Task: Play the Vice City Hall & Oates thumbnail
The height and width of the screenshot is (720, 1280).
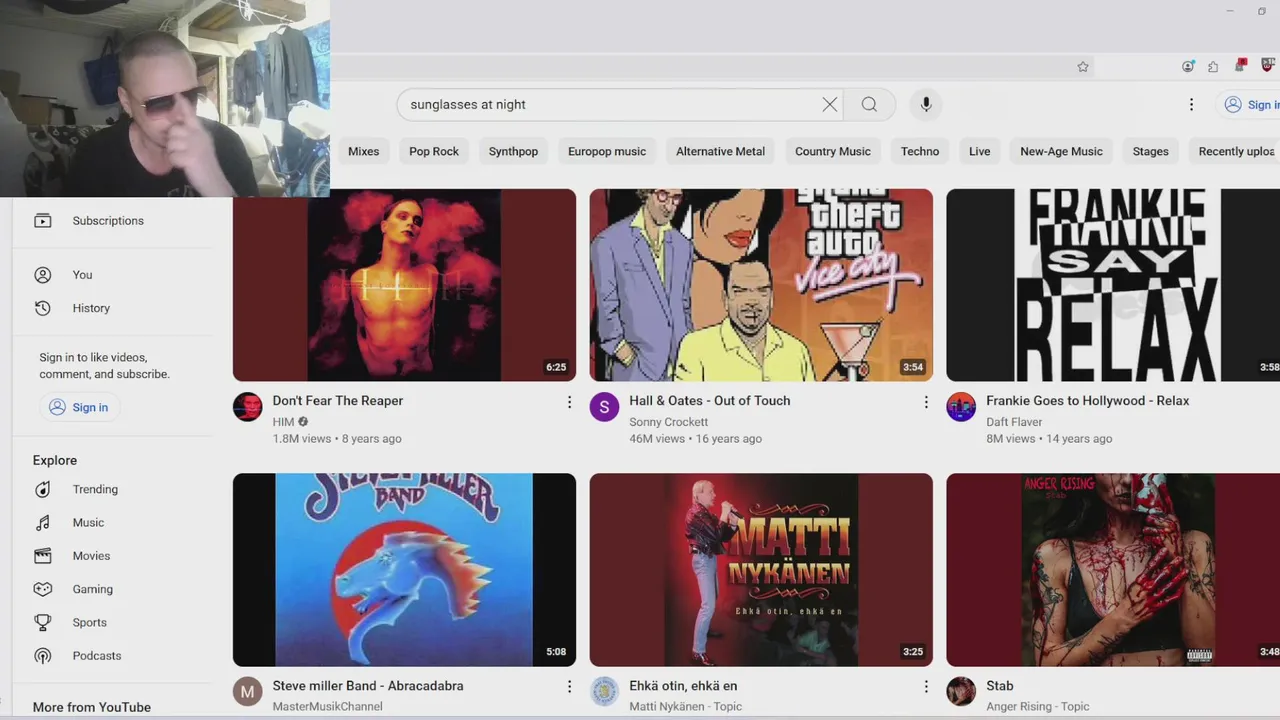Action: coord(761,285)
